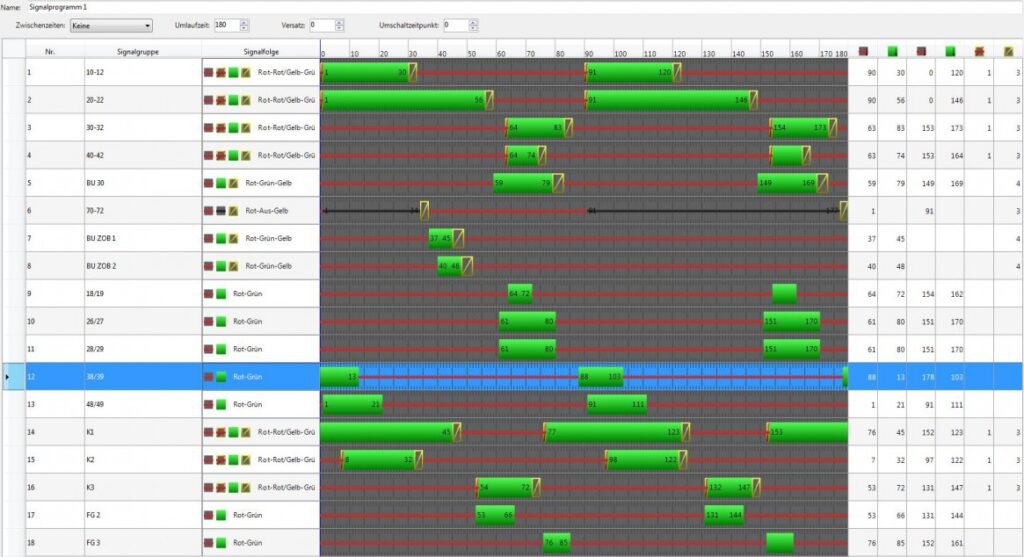Click the Versatz spinner arrows
The image size is (1024, 557).
[x=339, y=25]
